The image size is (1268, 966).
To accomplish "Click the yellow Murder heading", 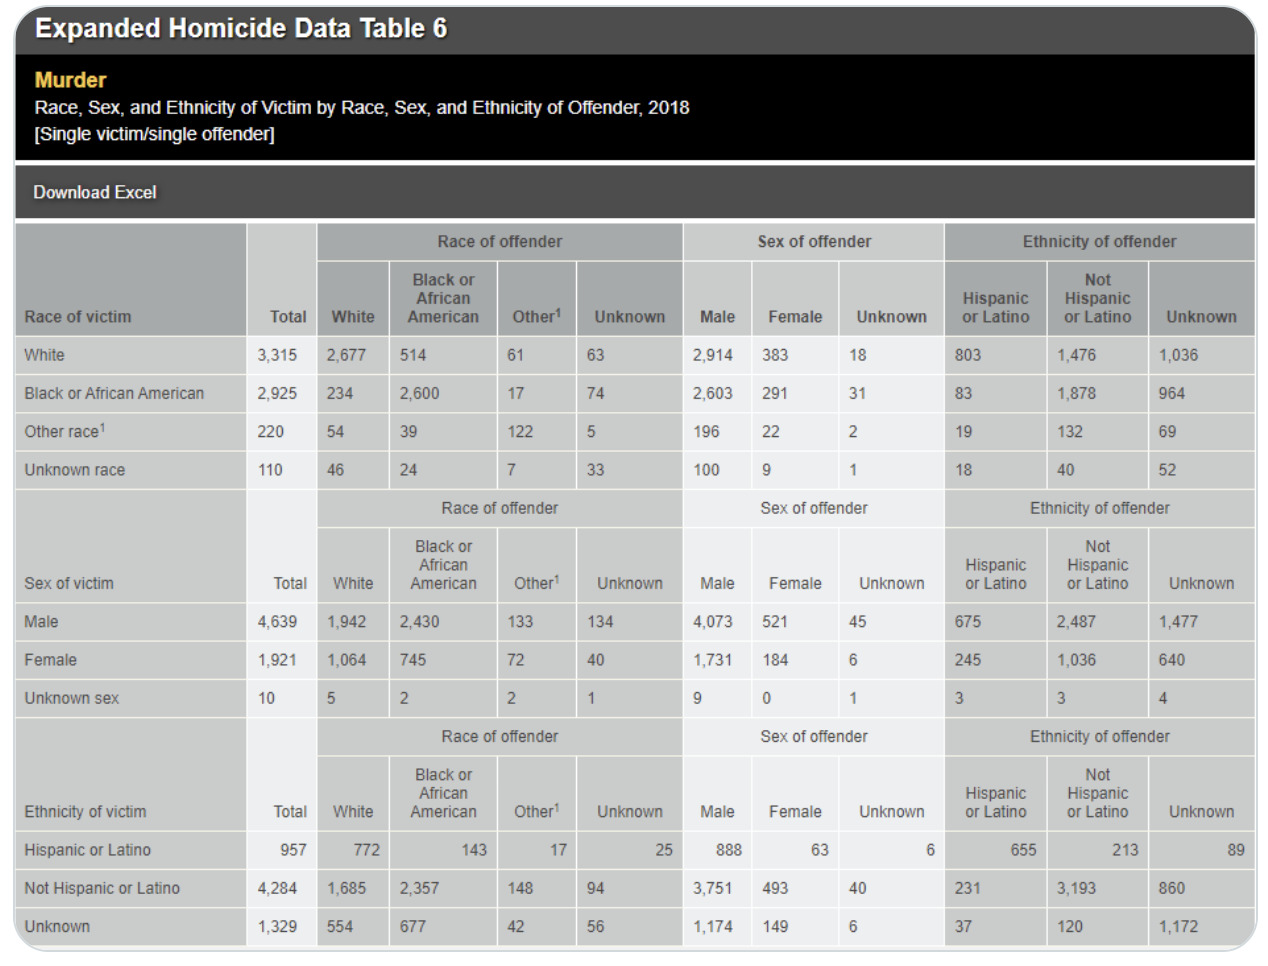I will [x=70, y=80].
